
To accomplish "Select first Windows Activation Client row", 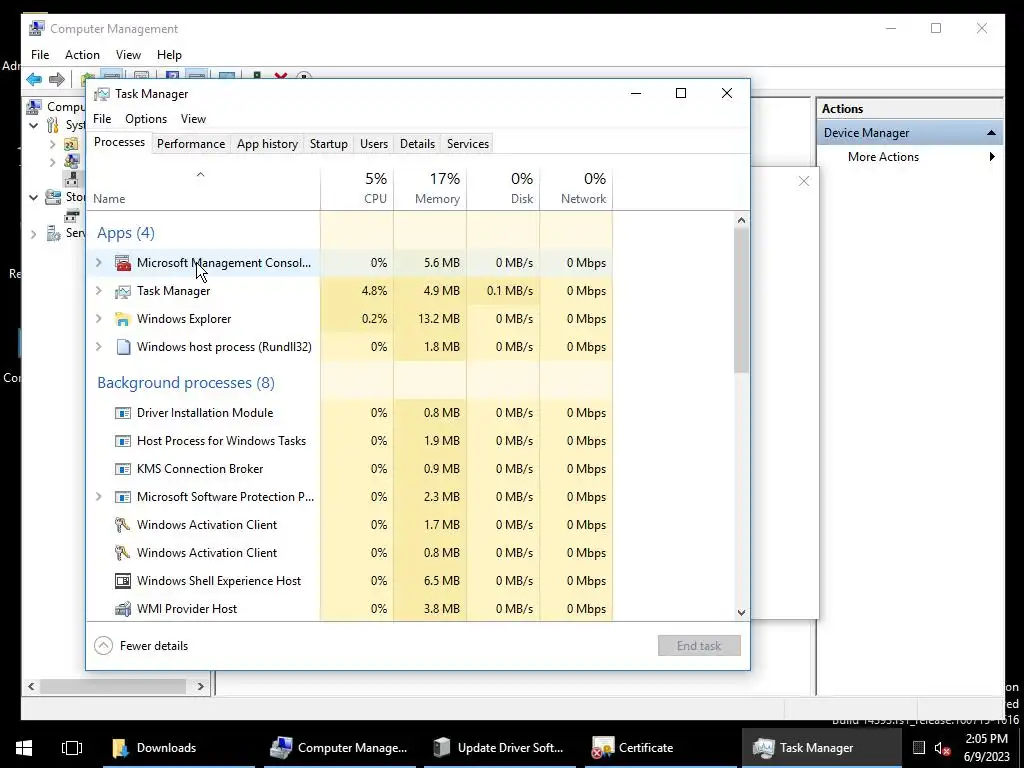I will pos(349,525).
